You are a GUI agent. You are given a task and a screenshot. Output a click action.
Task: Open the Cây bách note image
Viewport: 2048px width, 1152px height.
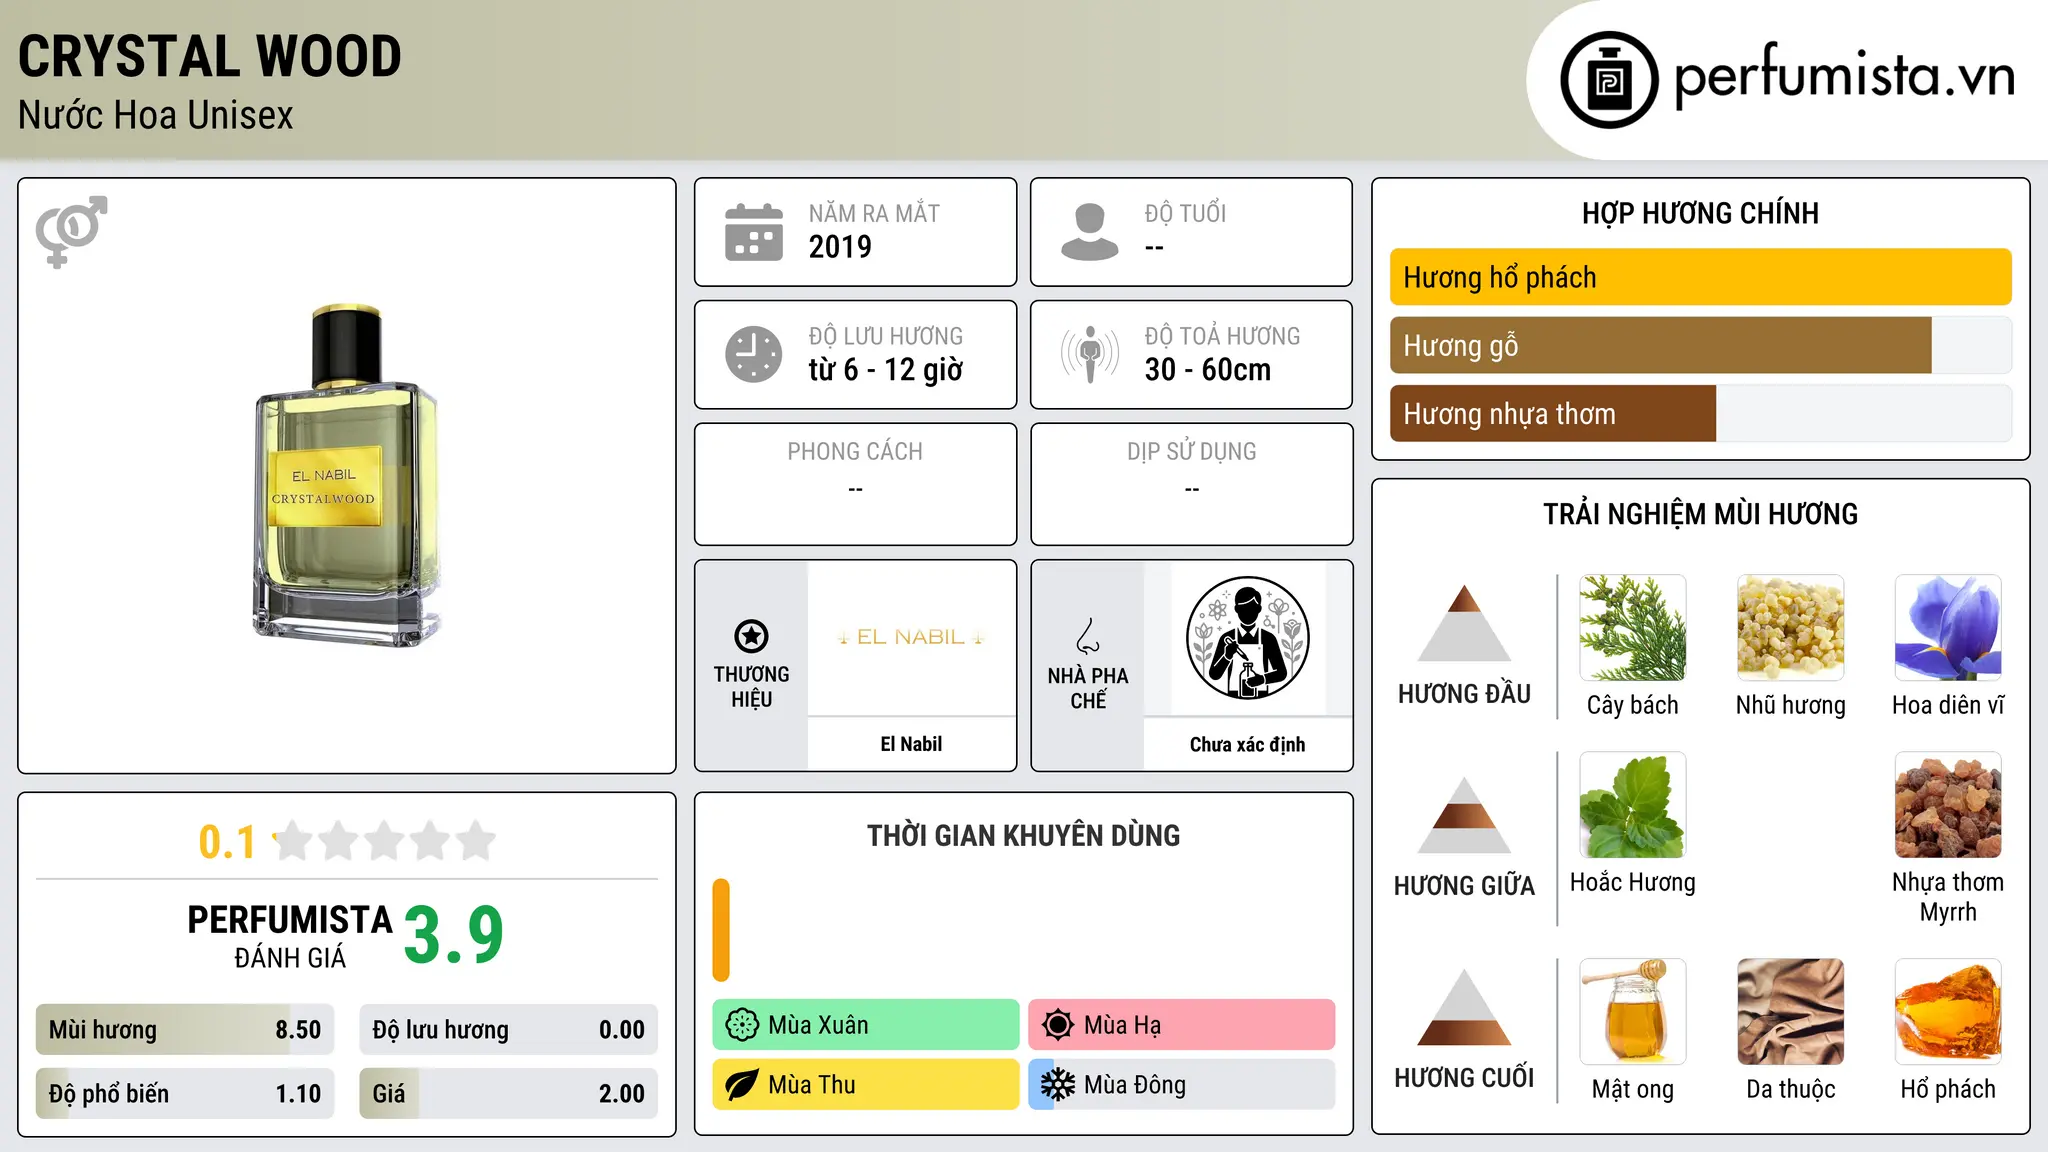(1633, 628)
